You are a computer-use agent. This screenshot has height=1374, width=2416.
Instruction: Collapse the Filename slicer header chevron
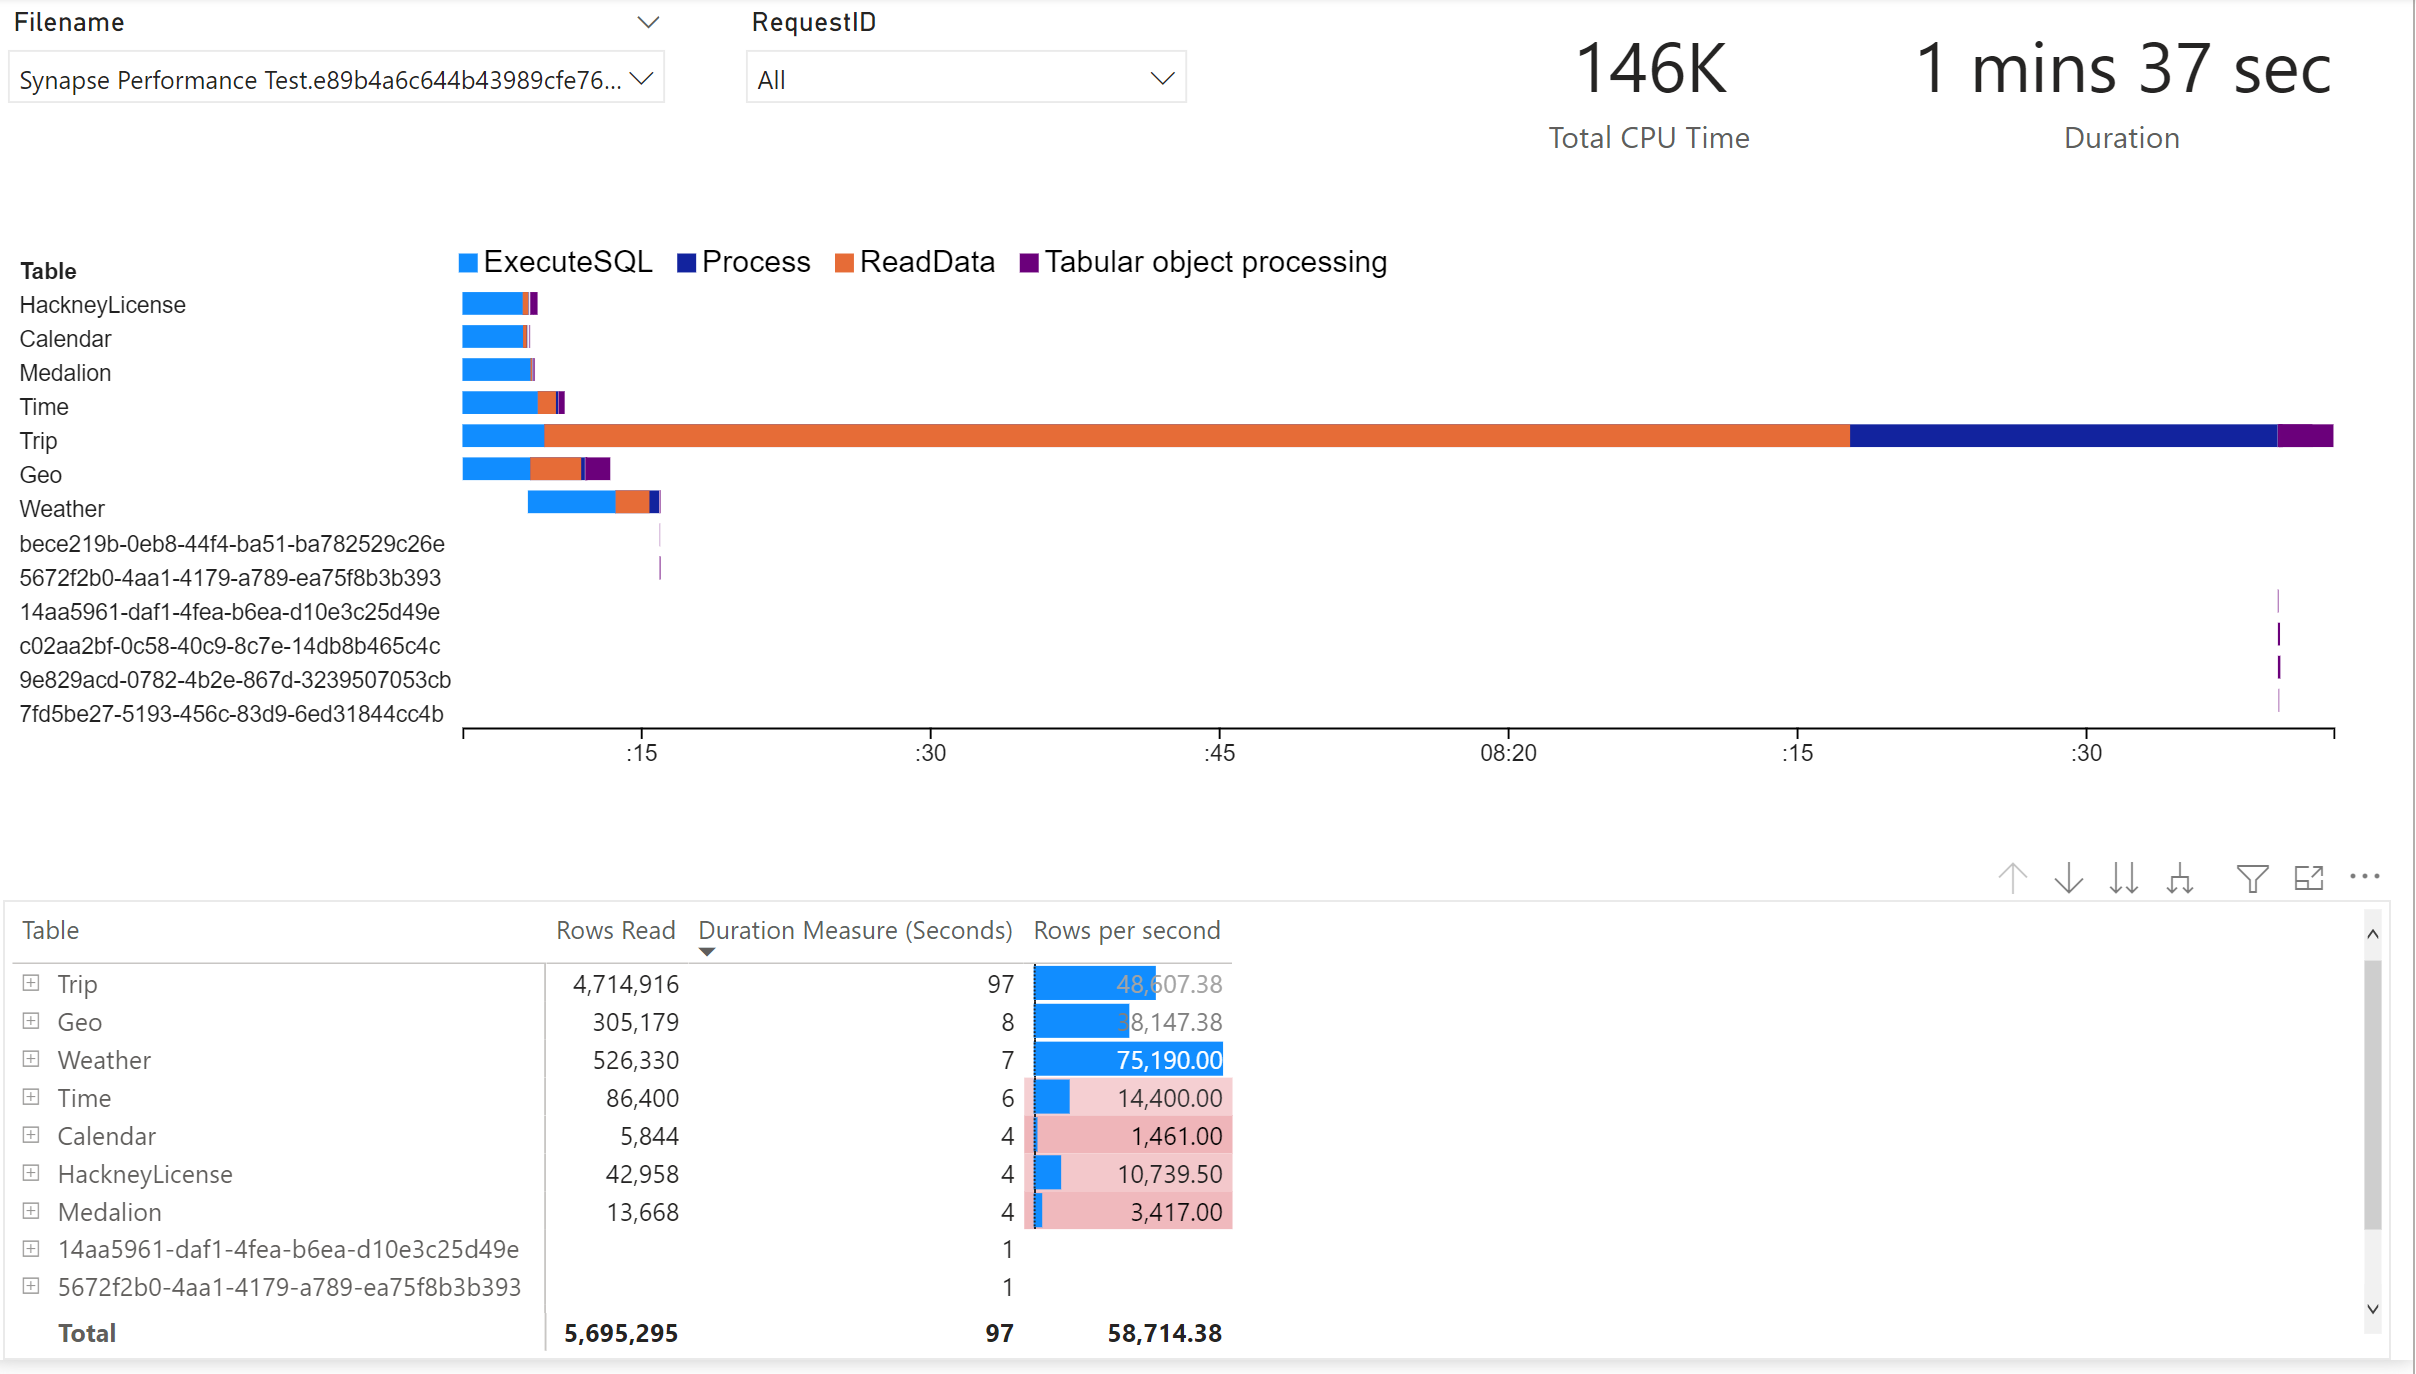pos(648,22)
